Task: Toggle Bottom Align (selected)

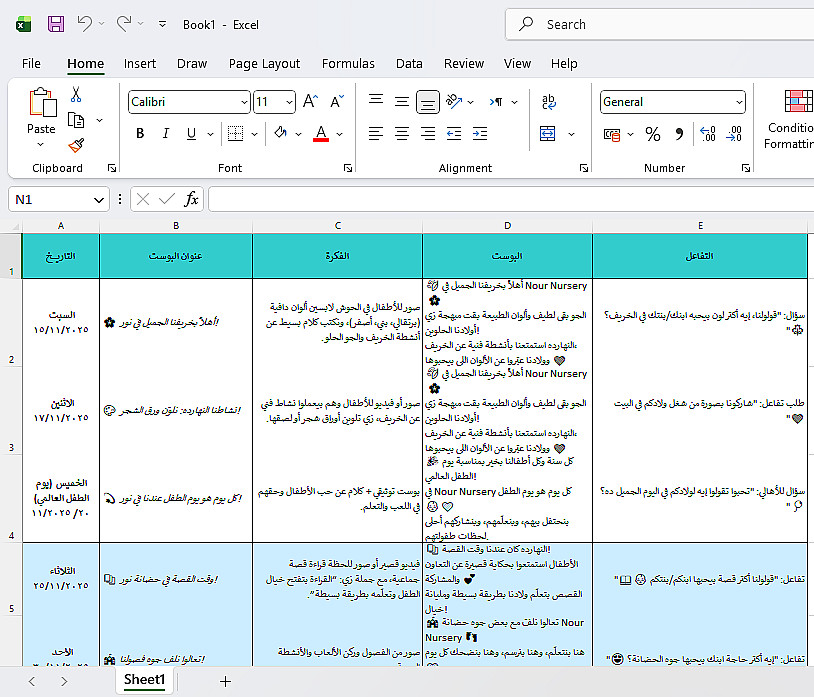Action: point(428,102)
